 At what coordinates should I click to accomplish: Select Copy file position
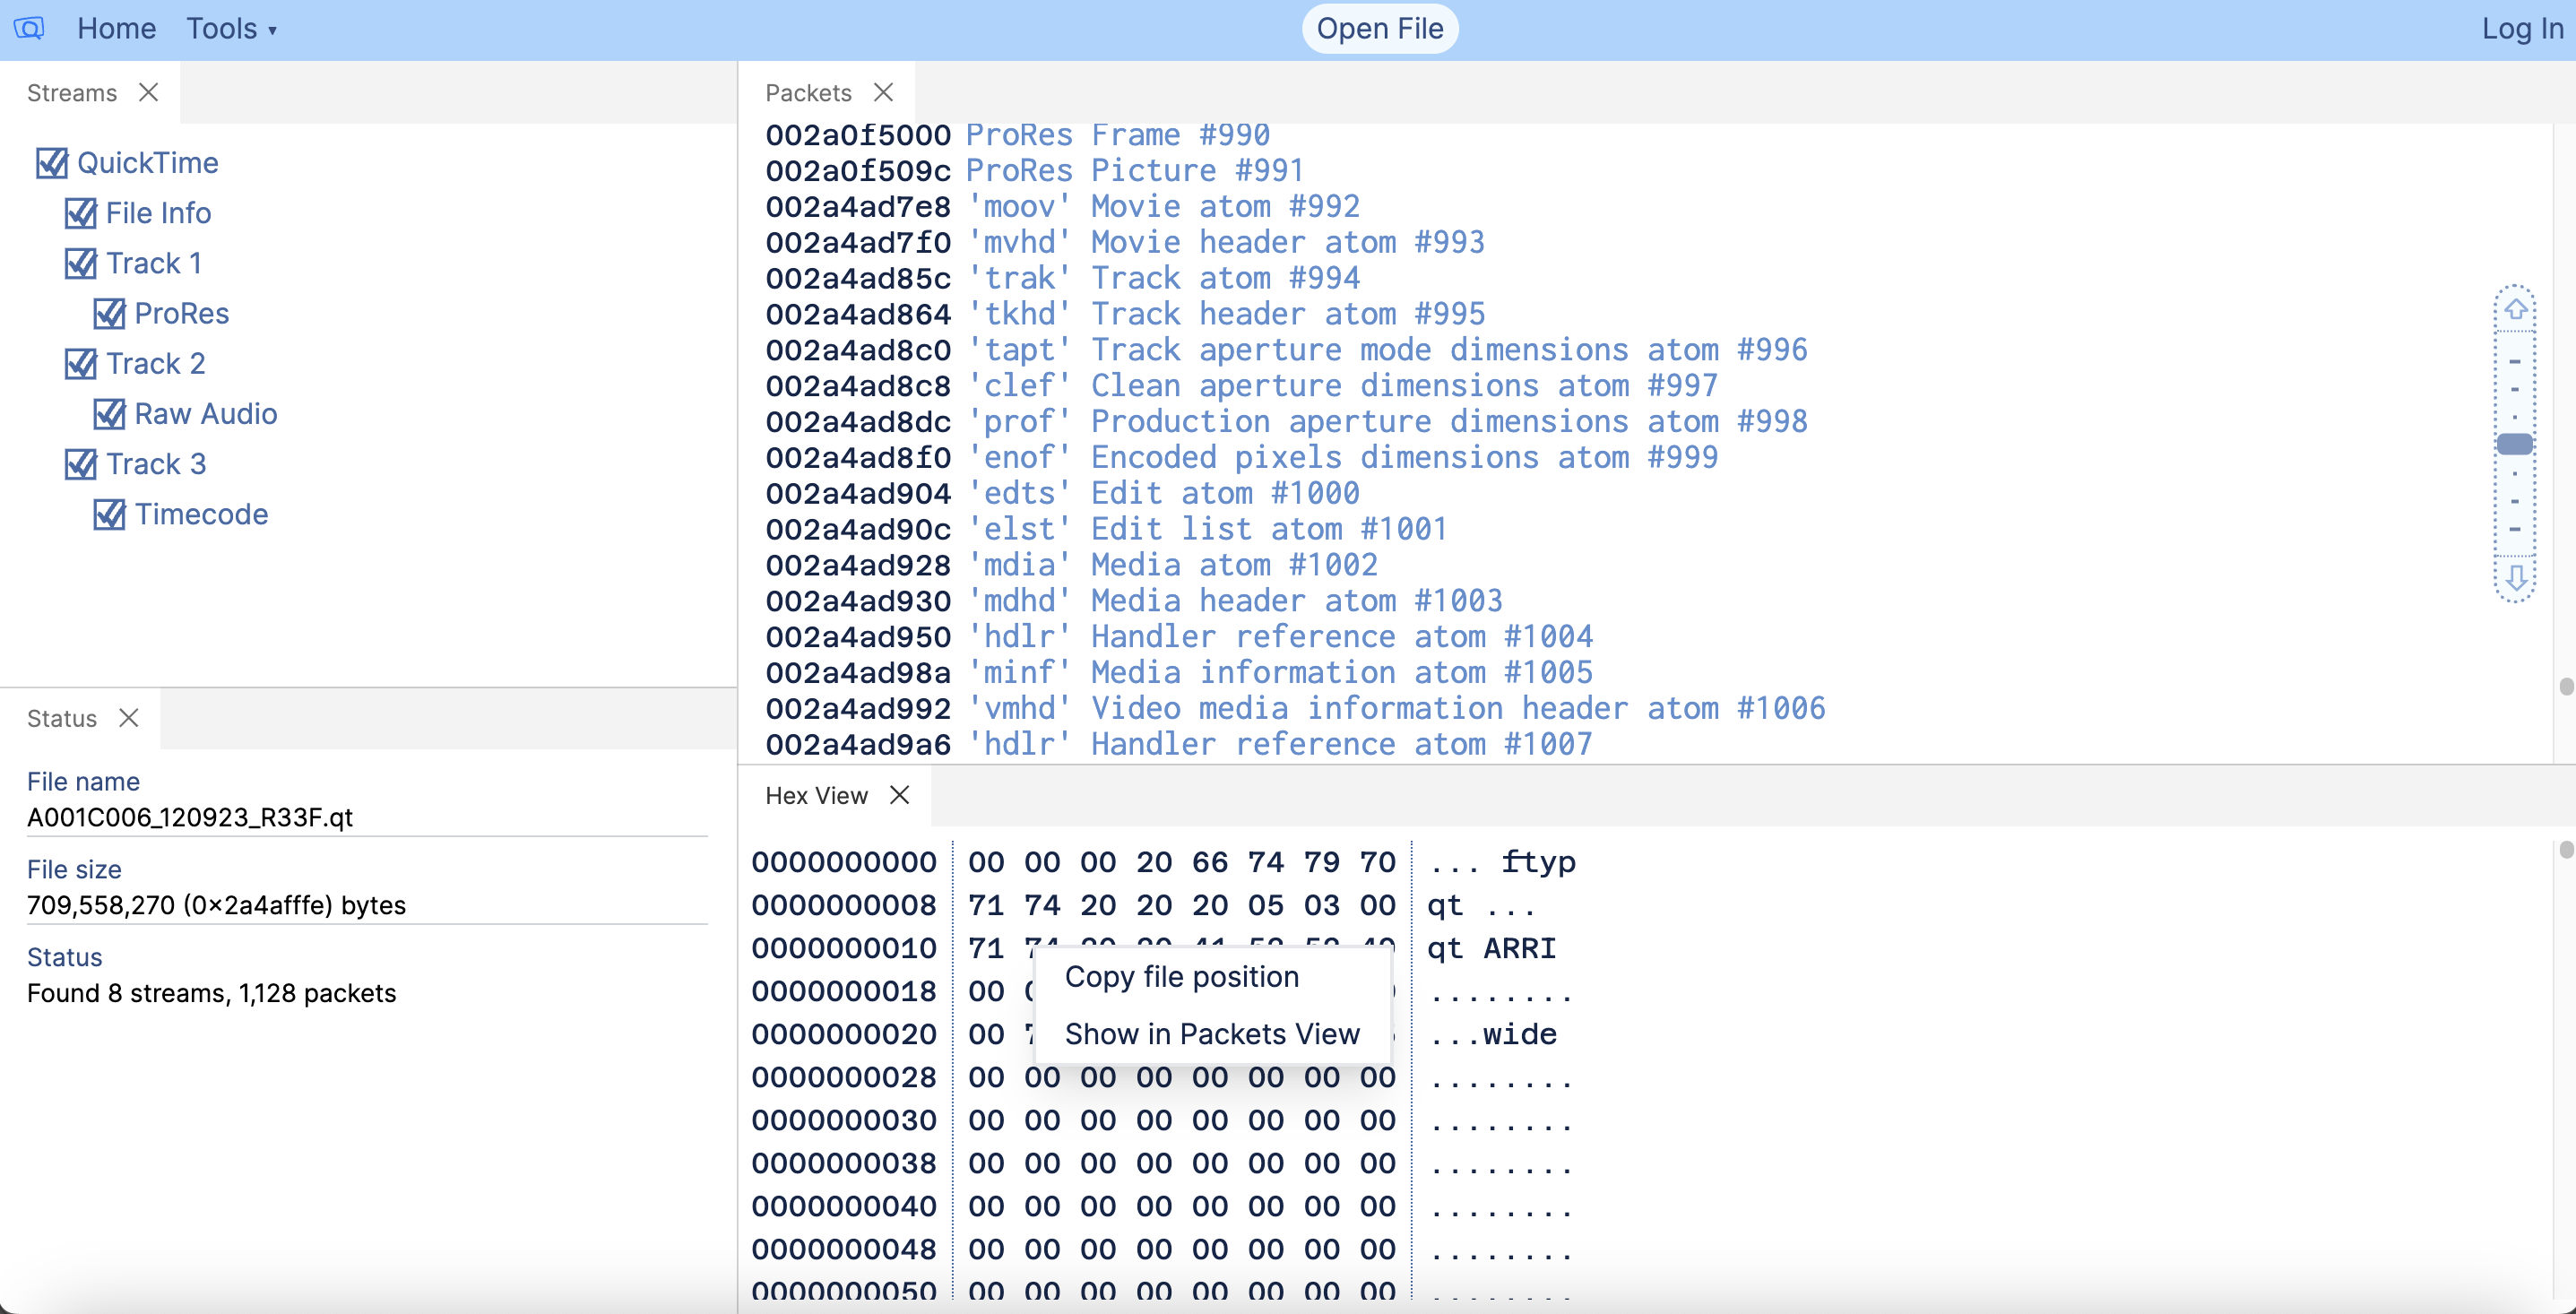1182,977
